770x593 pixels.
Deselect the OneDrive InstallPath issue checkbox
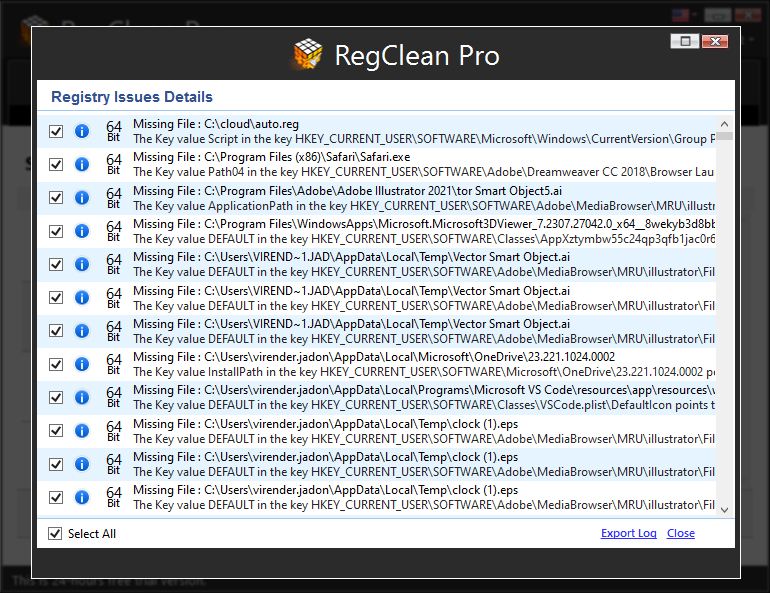point(56,364)
